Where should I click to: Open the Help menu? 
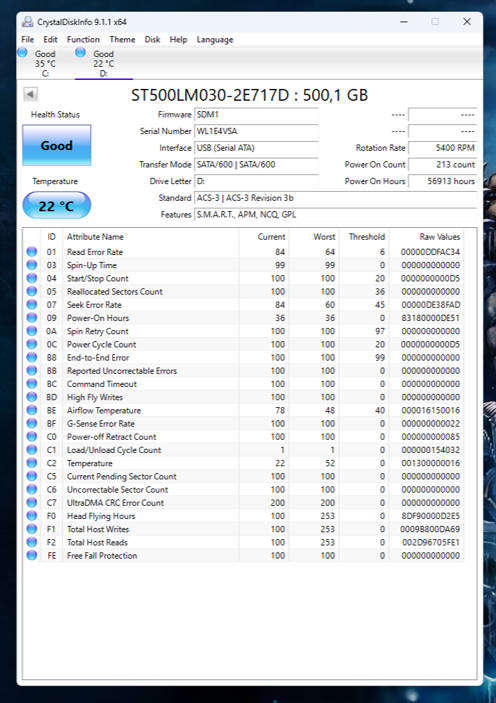178,39
